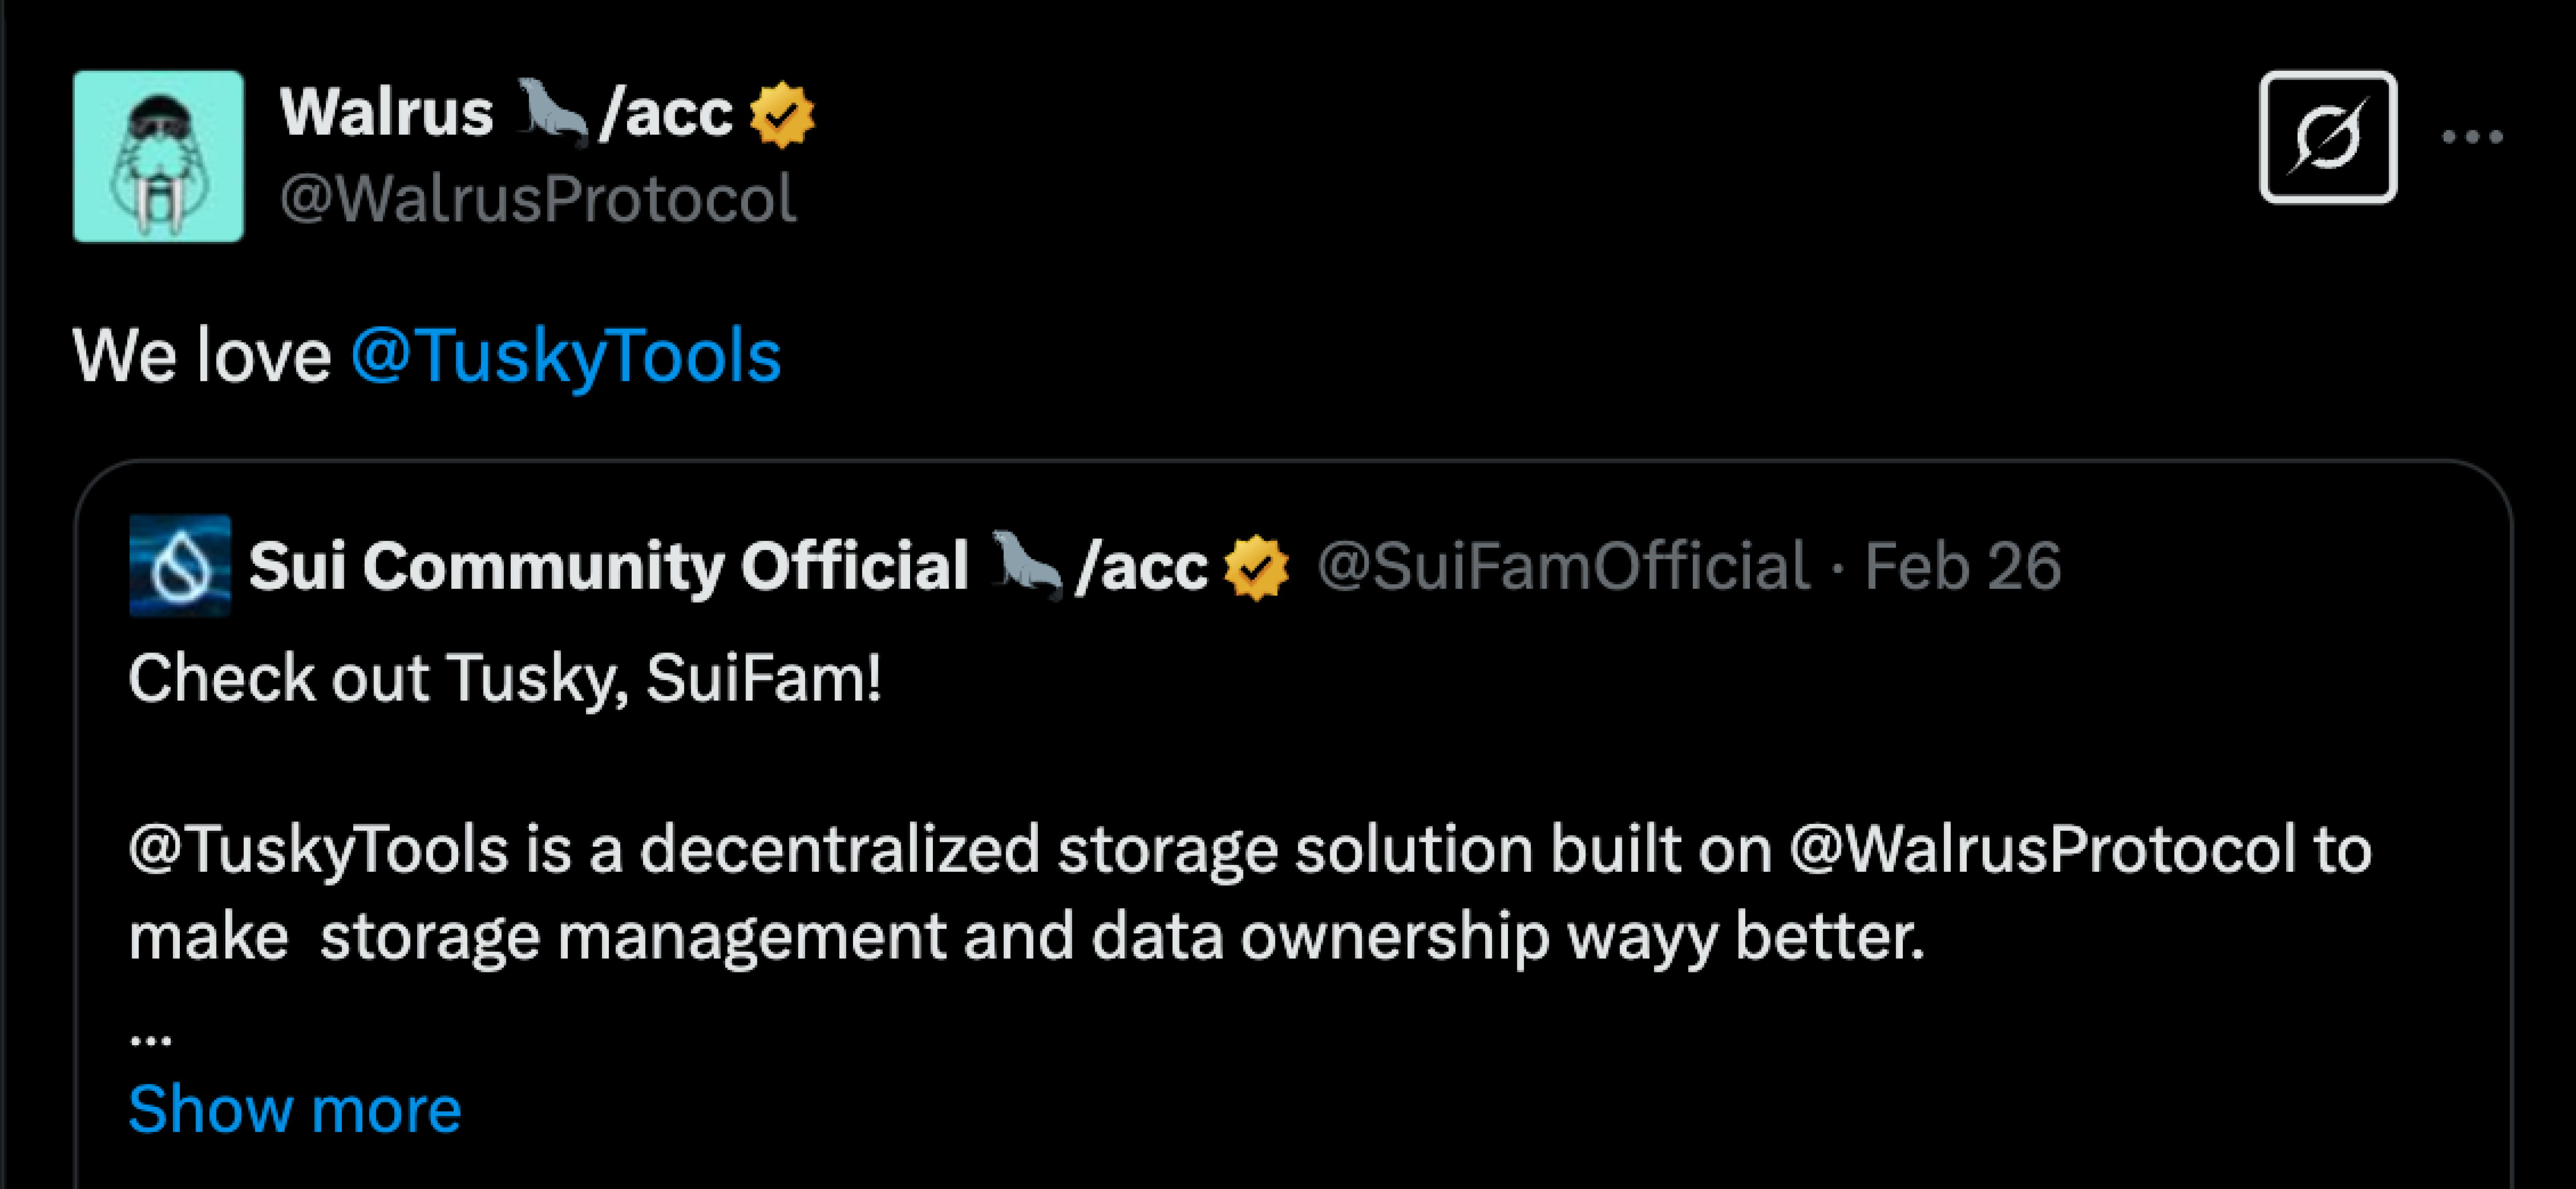Click the Feb 26 post date
This screenshot has width=2576, height=1189.
(x=1962, y=567)
